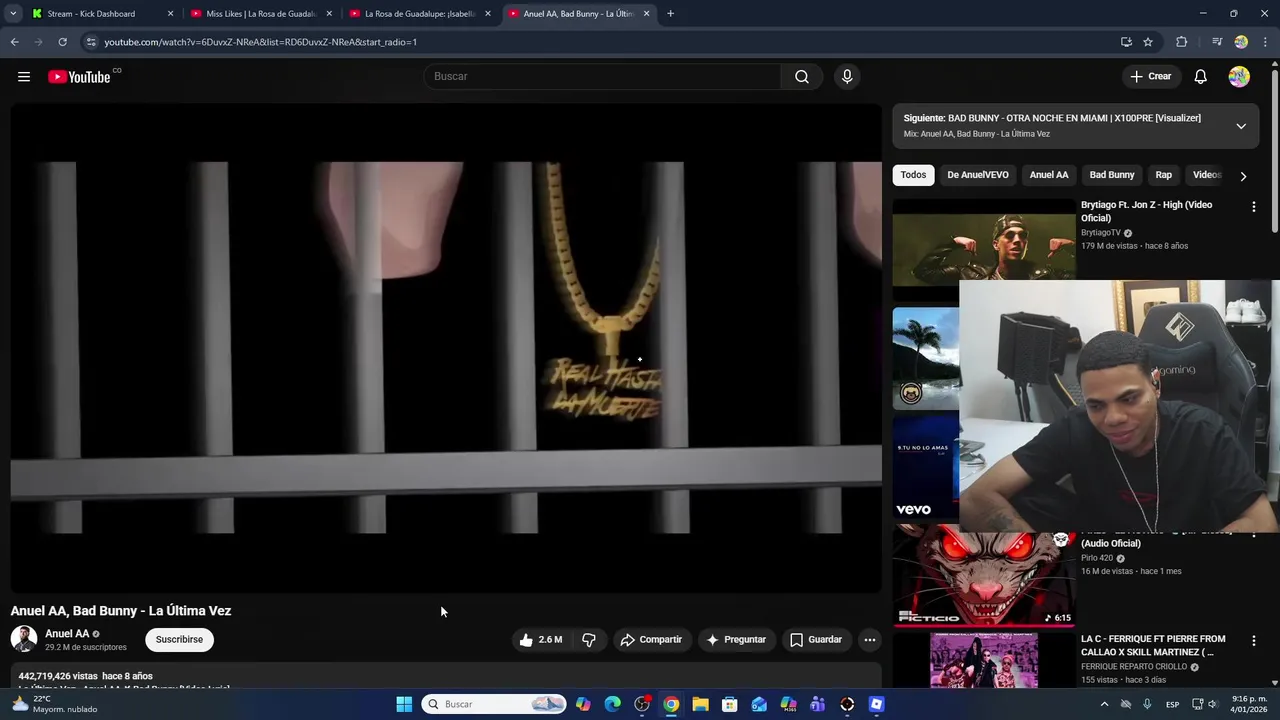Open options for the Brytiago High video

coord(1253,207)
